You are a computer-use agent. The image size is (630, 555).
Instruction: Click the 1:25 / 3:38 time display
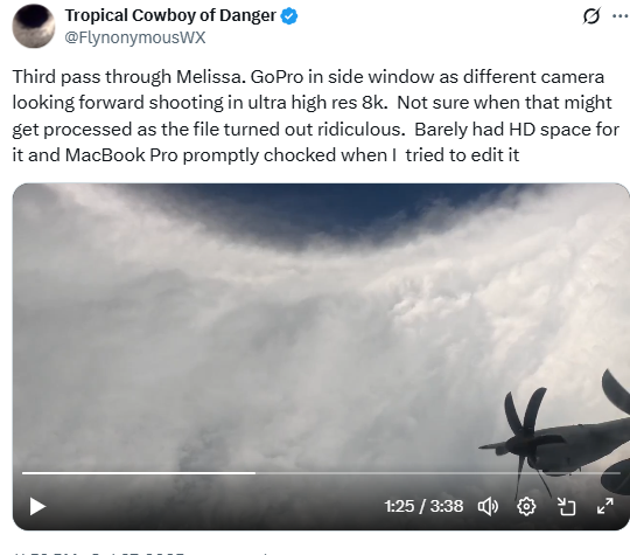424,506
